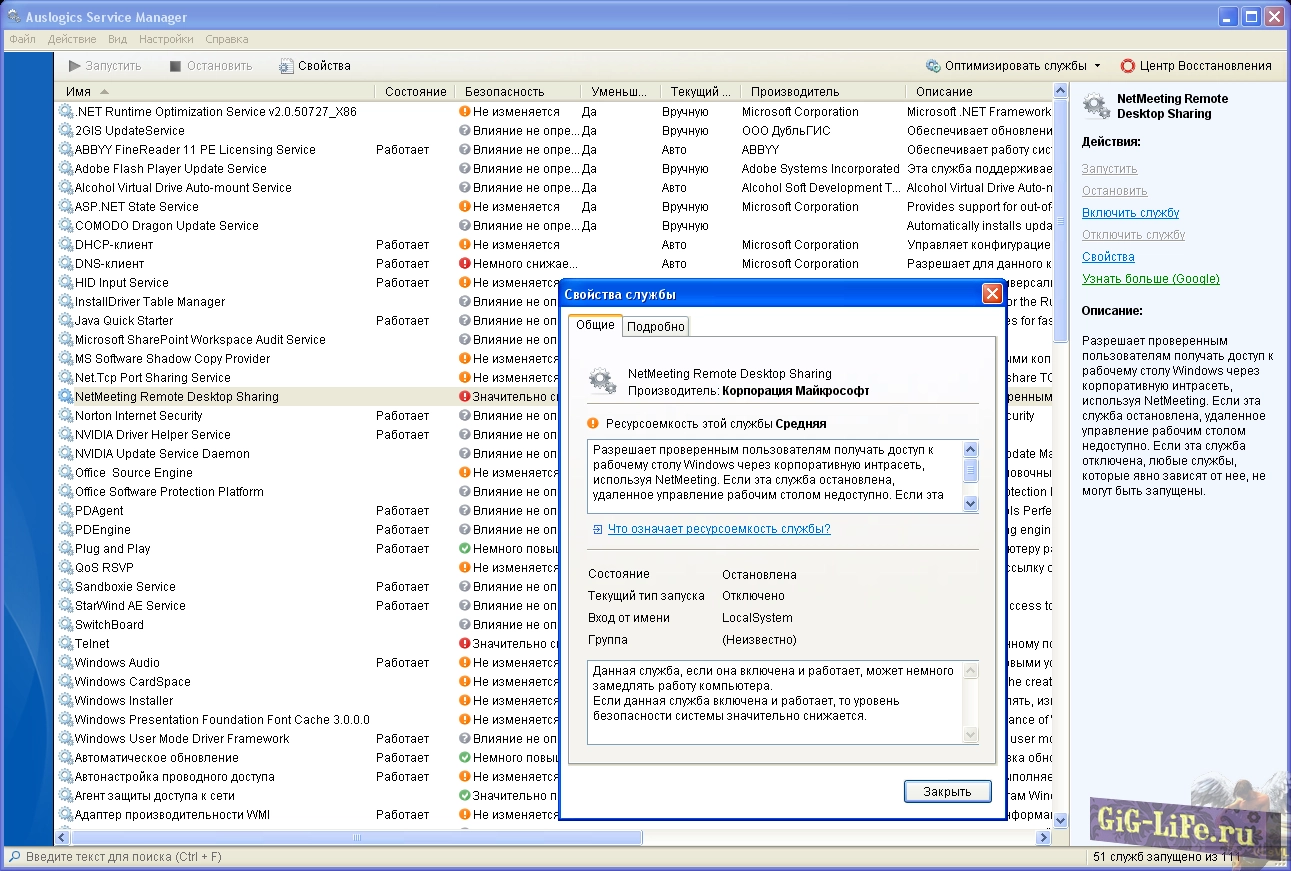Open the Настройки menu
Image resolution: width=1291 pixels, height=871 pixels.
[166, 39]
